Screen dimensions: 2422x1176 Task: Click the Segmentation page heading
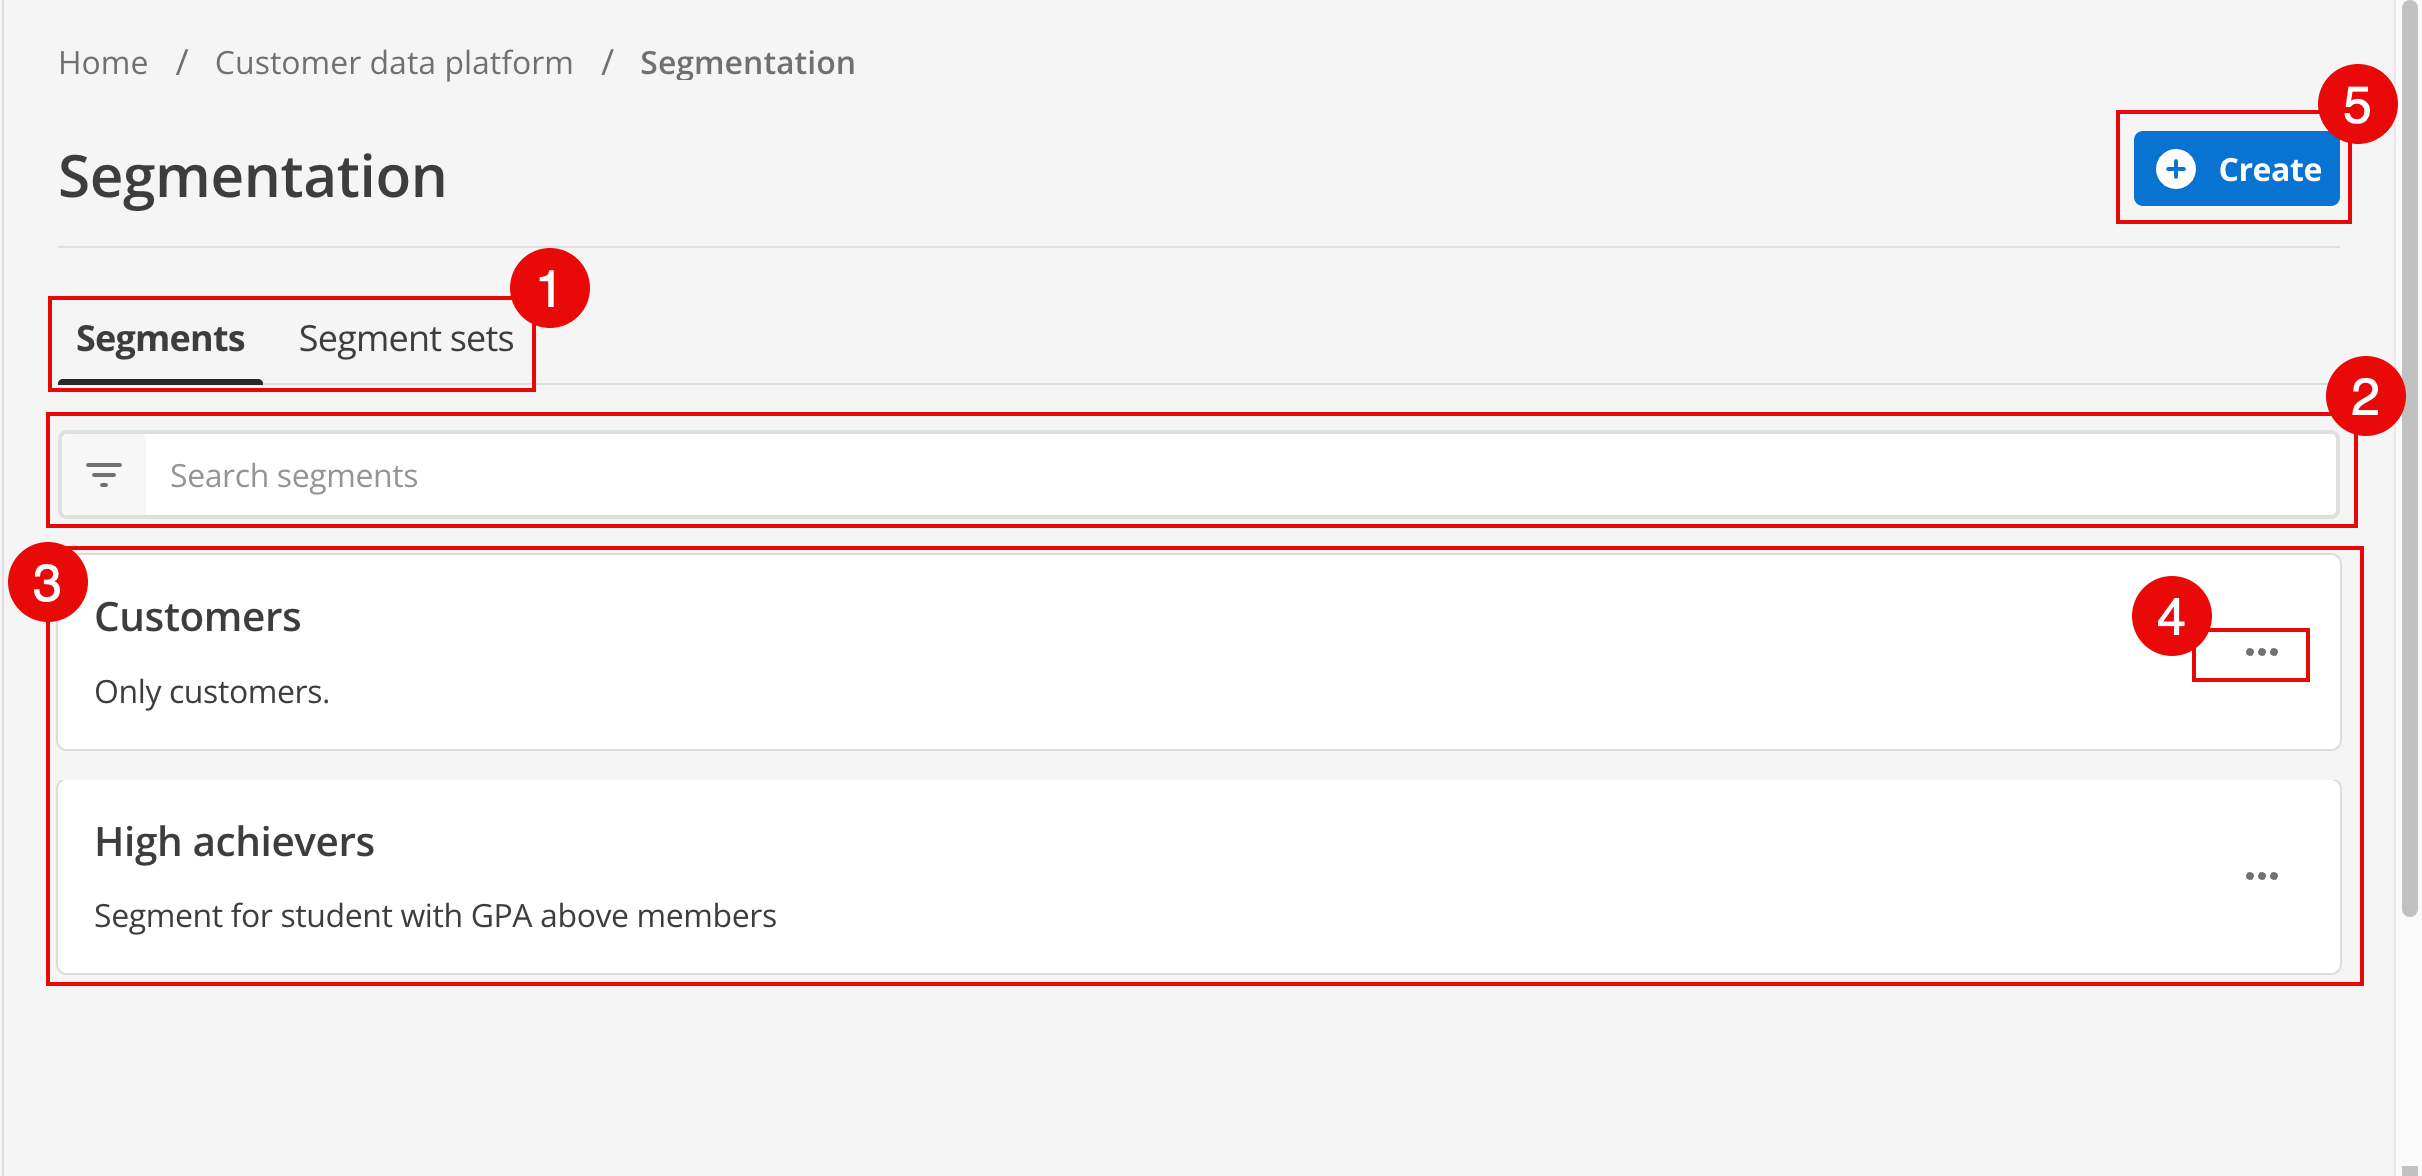tap(253, 178)
